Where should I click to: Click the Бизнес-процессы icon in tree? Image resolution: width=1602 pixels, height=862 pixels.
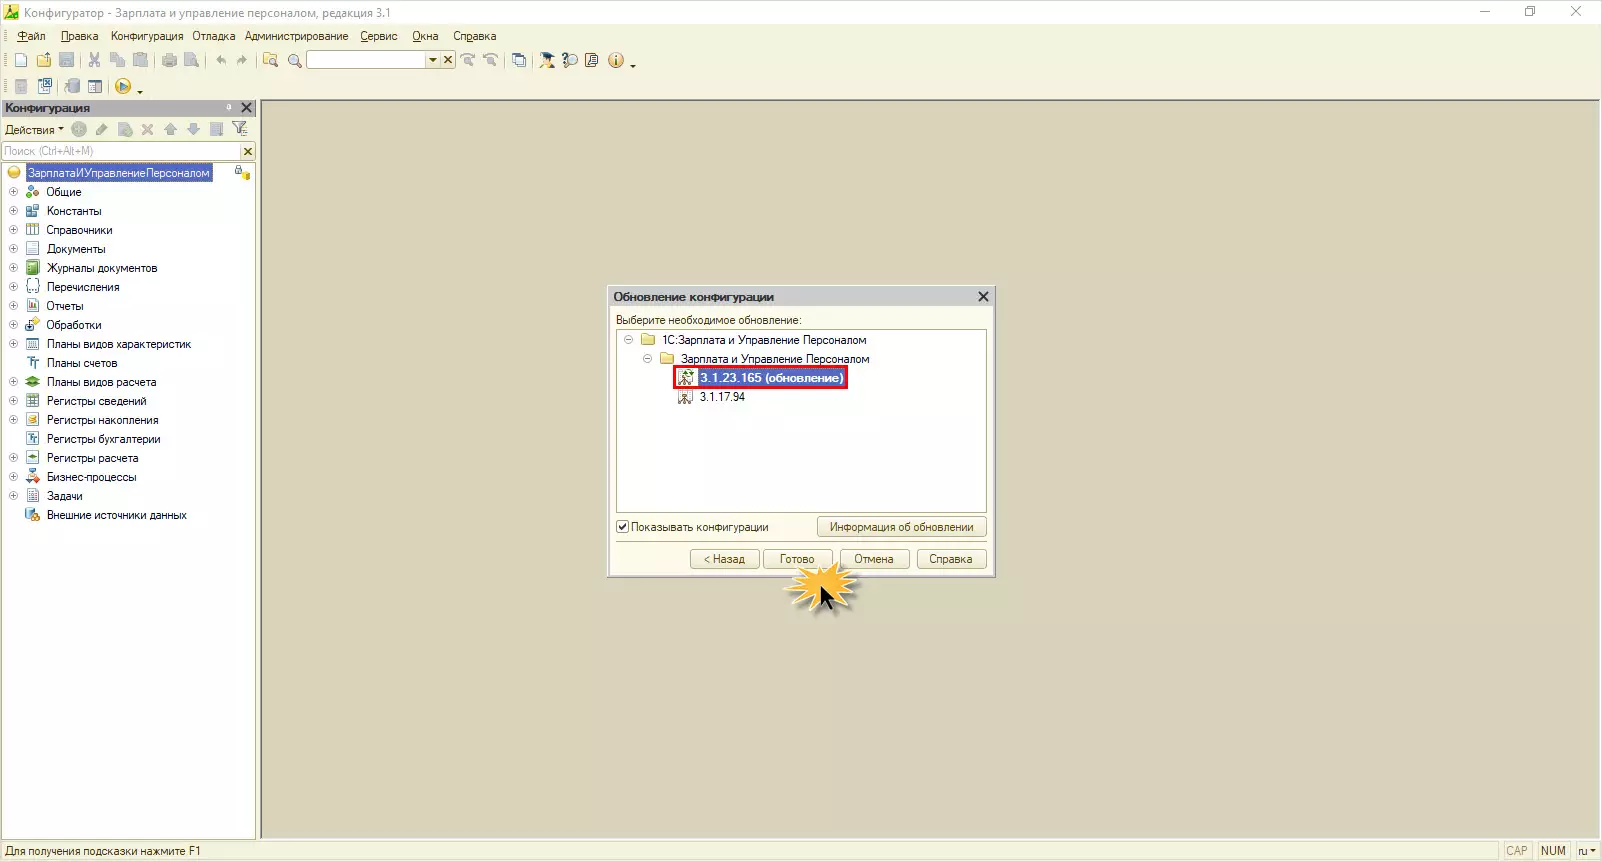click(x=33, y=477)
